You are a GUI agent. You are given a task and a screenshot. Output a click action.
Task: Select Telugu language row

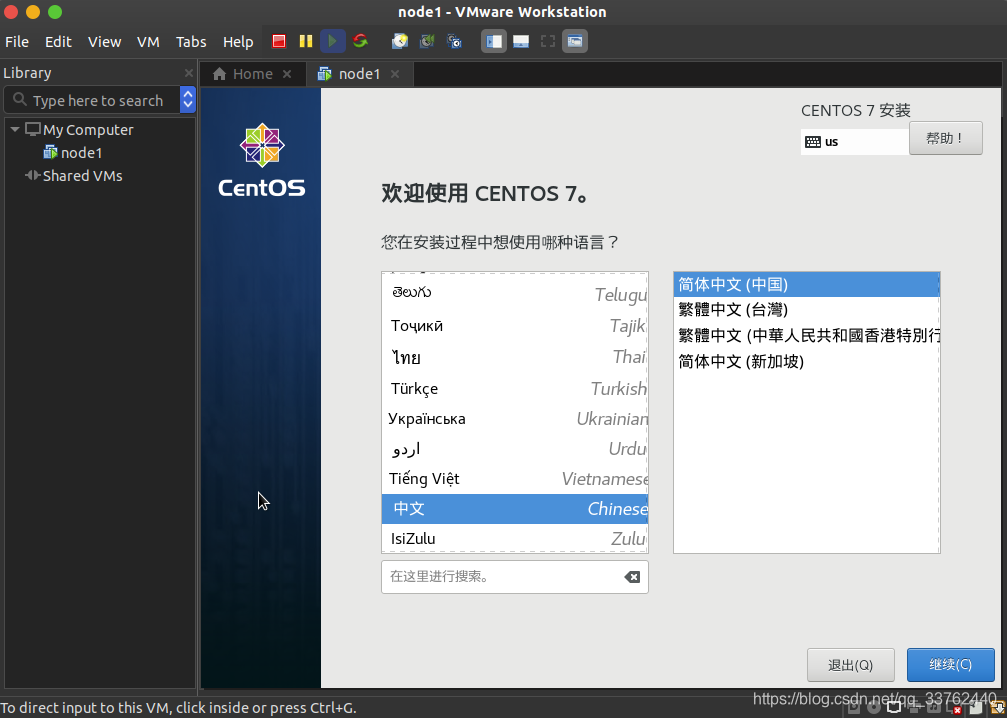(515, 293)
